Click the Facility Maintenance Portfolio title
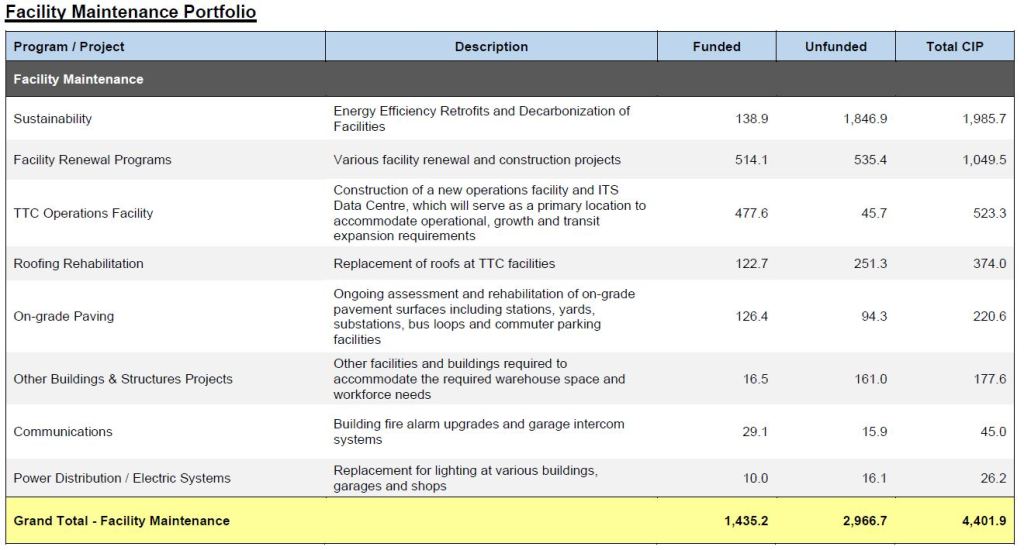This screenshot has width=1024, height=550. [131, 13]
